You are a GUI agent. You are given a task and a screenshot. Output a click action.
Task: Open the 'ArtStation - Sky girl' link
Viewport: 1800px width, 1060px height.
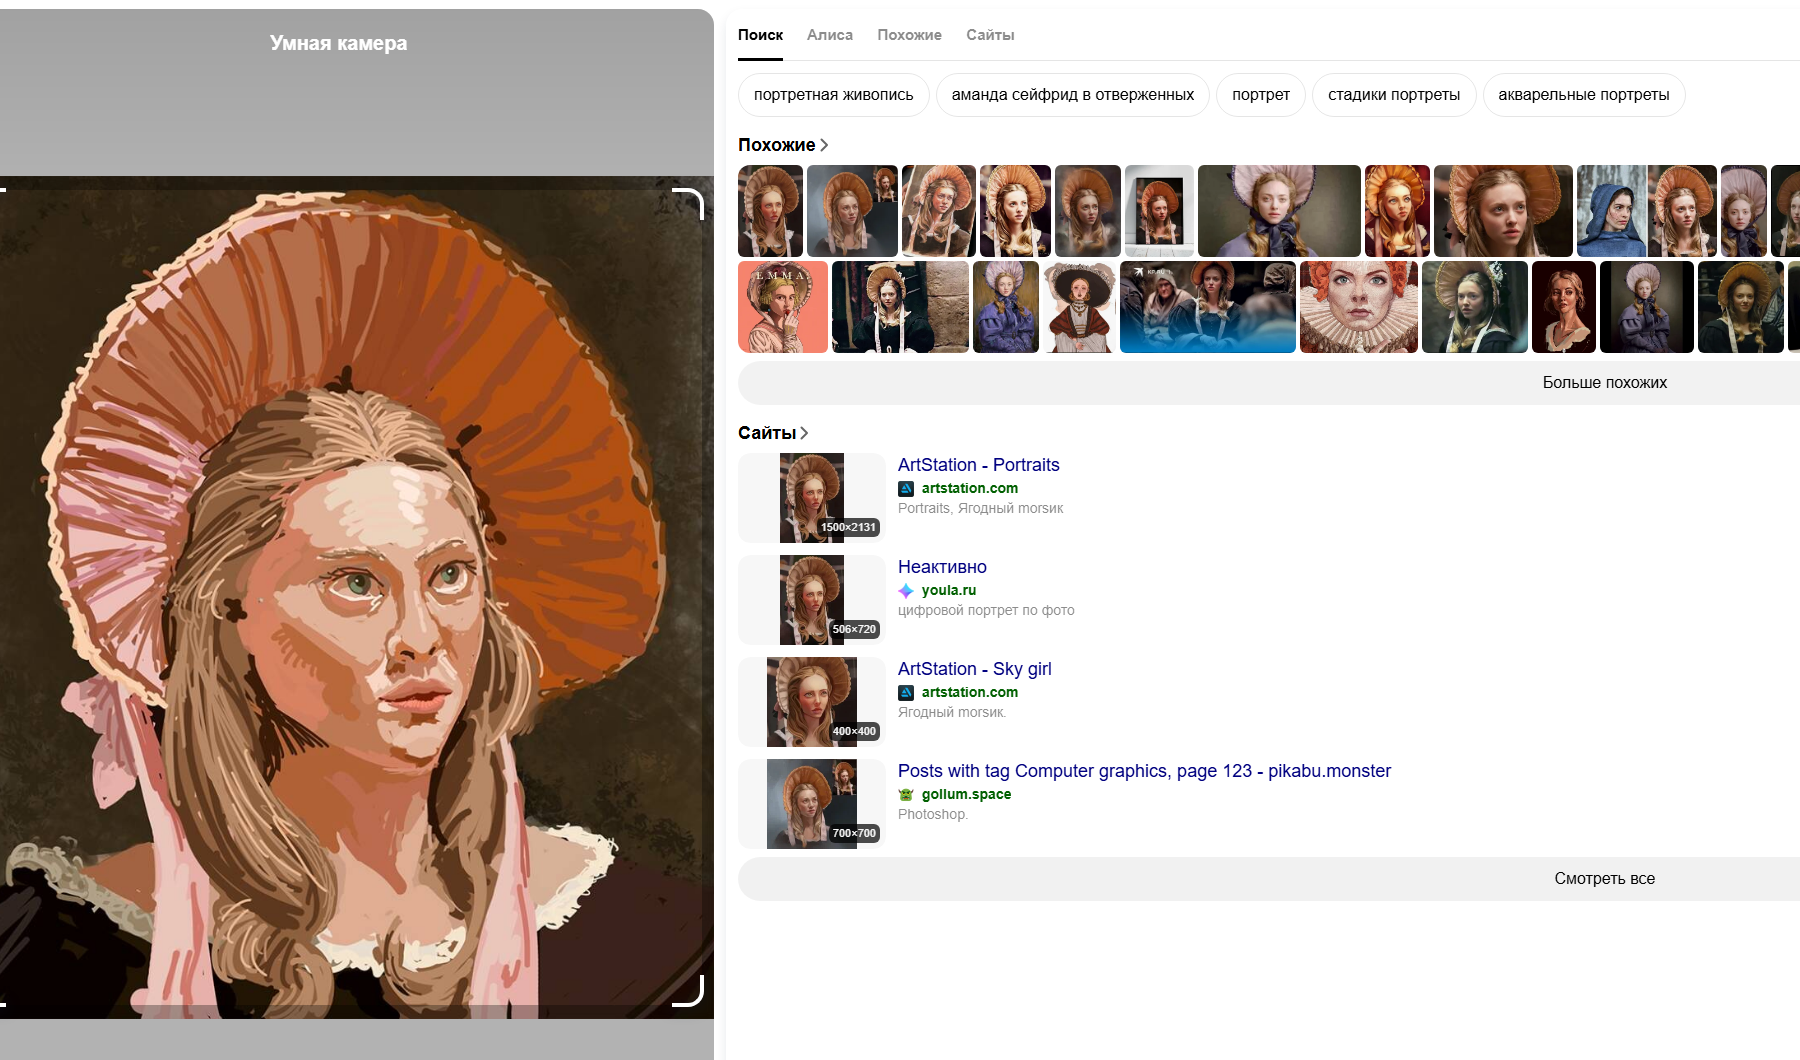(974, 669)
